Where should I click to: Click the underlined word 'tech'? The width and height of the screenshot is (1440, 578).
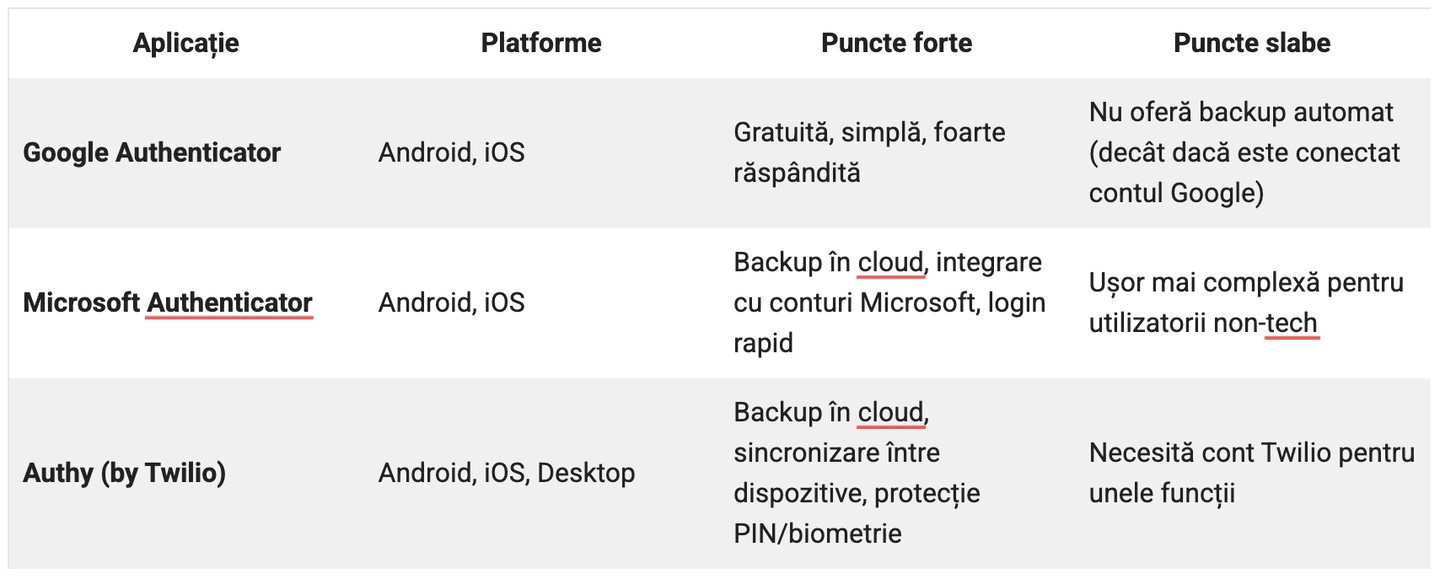1292,323
